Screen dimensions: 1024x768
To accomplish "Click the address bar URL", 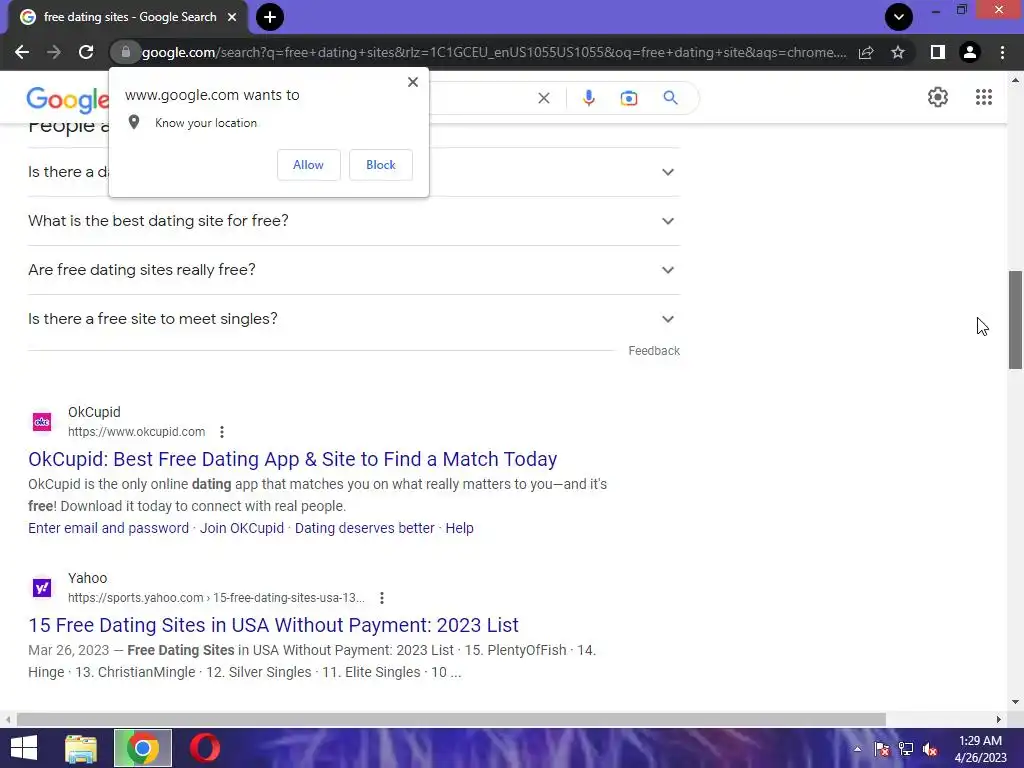I will pyautogui.click(x=494, y=52).
